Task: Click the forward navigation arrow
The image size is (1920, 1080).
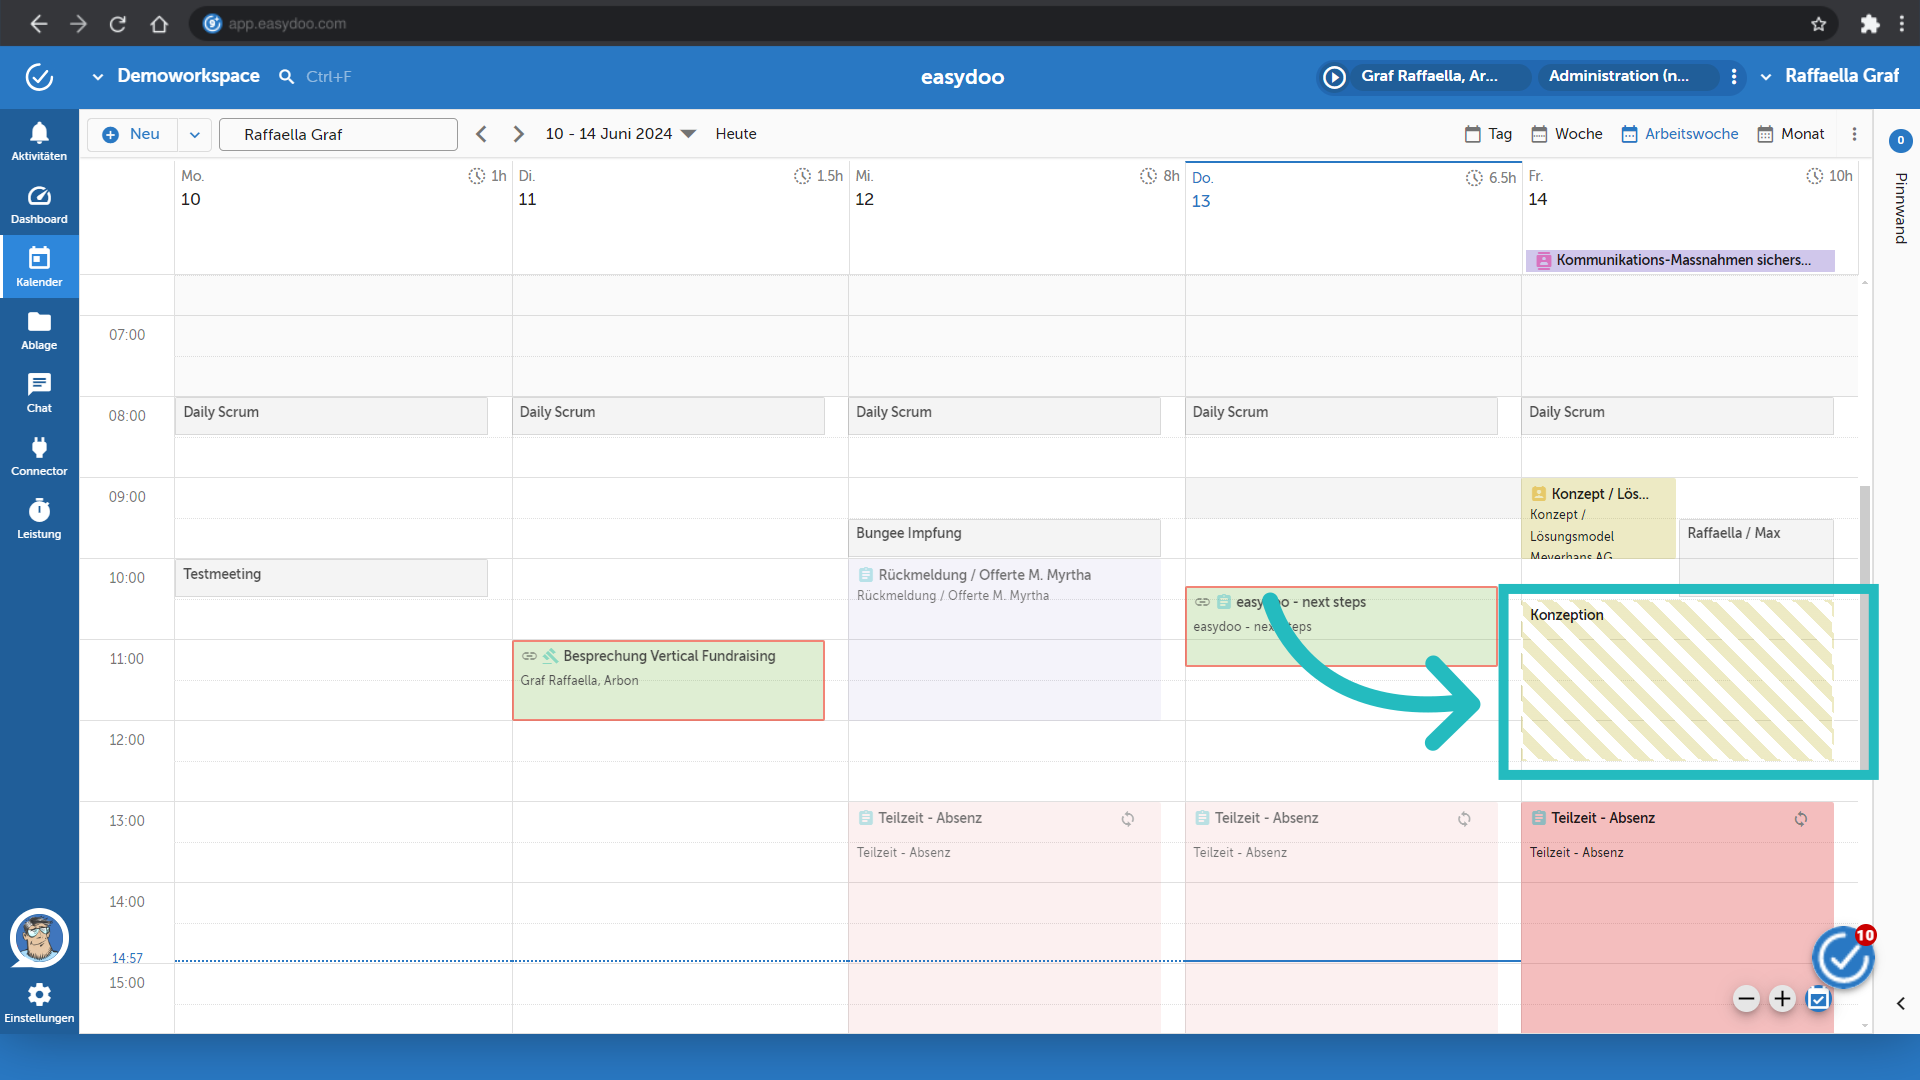Action: (x=517, y=132)
